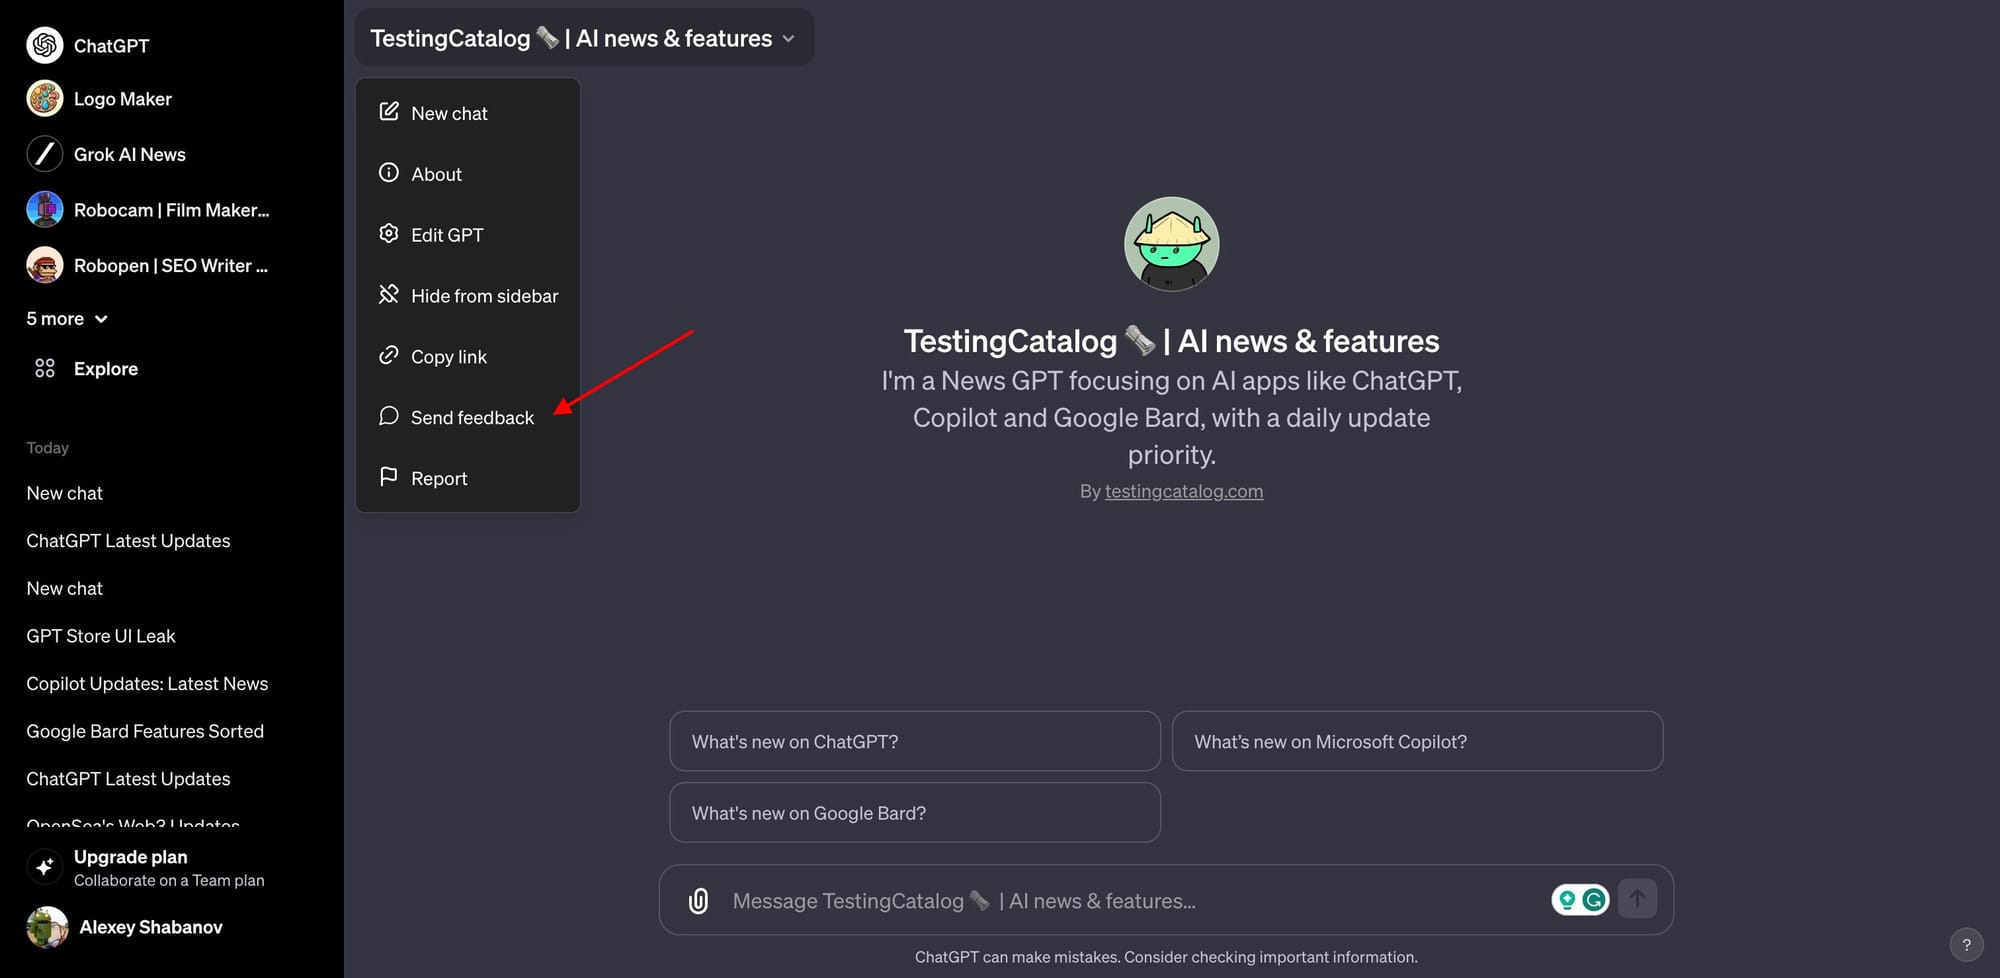Click the send message arrow button
2000x978 pixels.
click(1637, 899)
